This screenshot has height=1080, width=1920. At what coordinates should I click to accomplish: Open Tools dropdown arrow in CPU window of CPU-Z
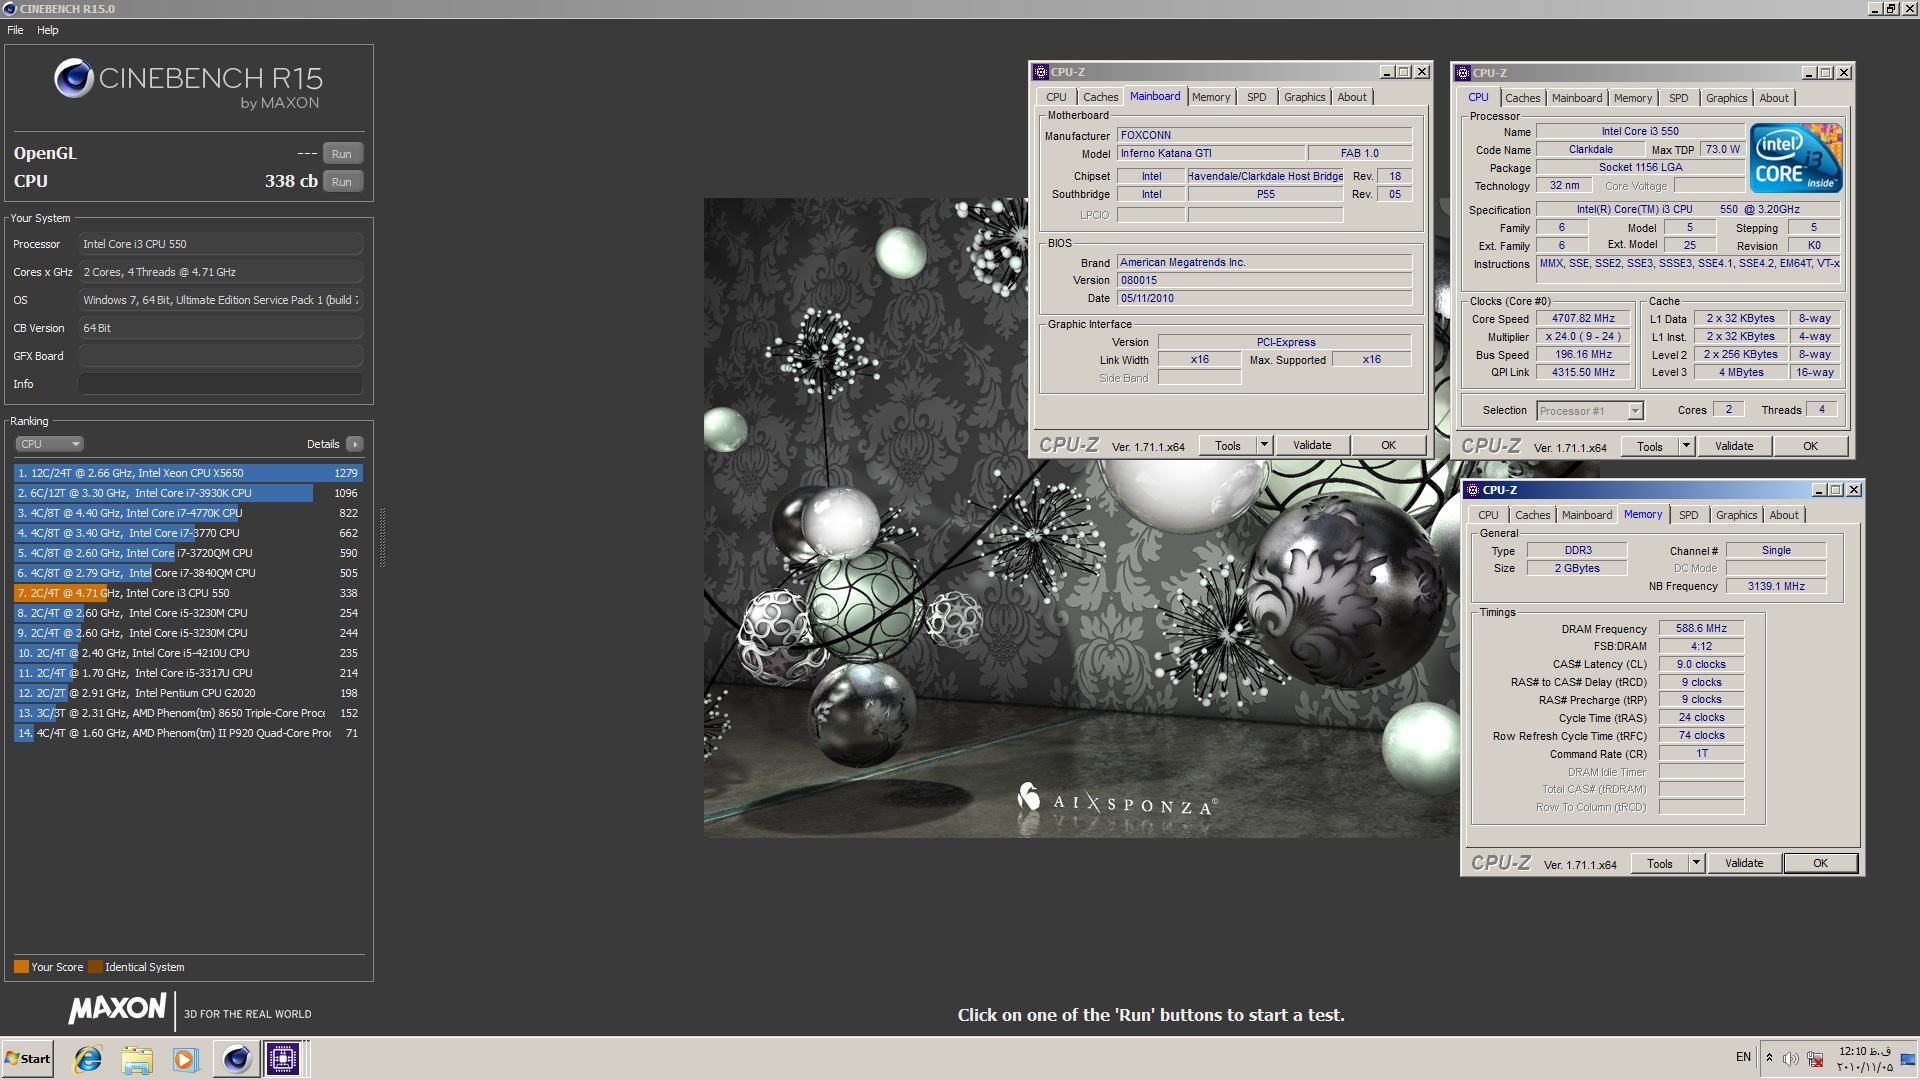(1686, 447)
